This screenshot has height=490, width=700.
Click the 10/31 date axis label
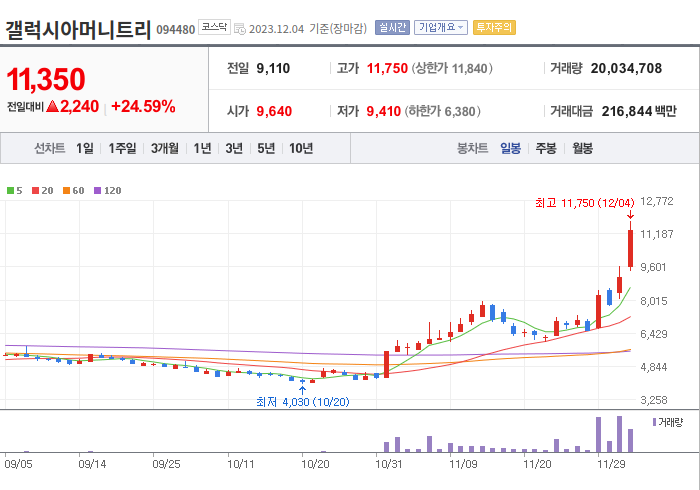point(389,465)
